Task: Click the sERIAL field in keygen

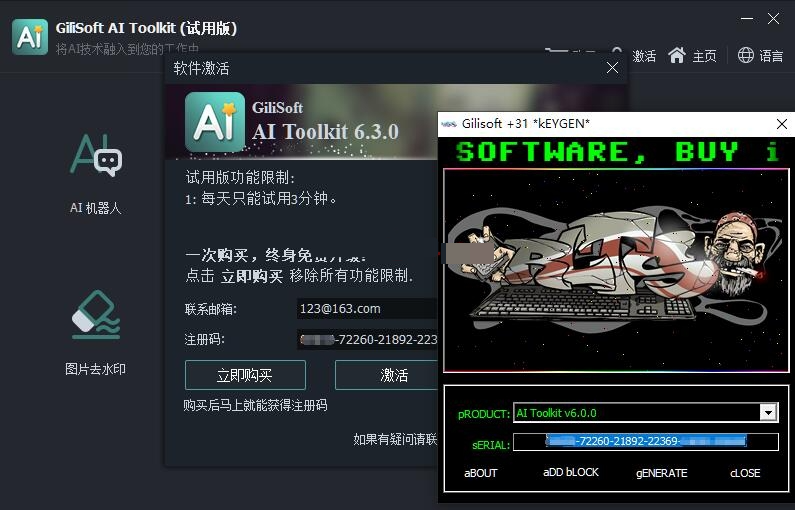Action: click(x=646, y=442)
